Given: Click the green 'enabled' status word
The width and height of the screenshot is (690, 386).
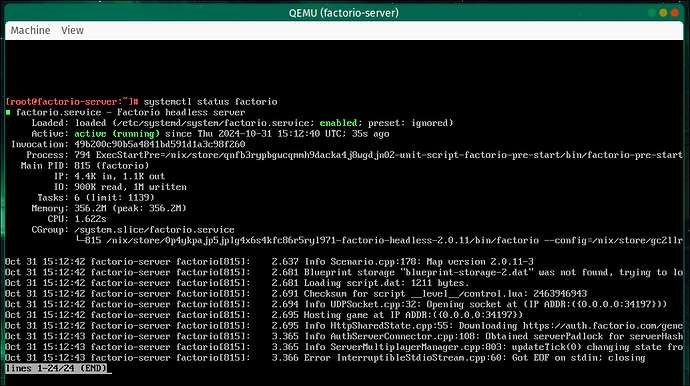Looking at the screenshot, I should pos(338,123).
